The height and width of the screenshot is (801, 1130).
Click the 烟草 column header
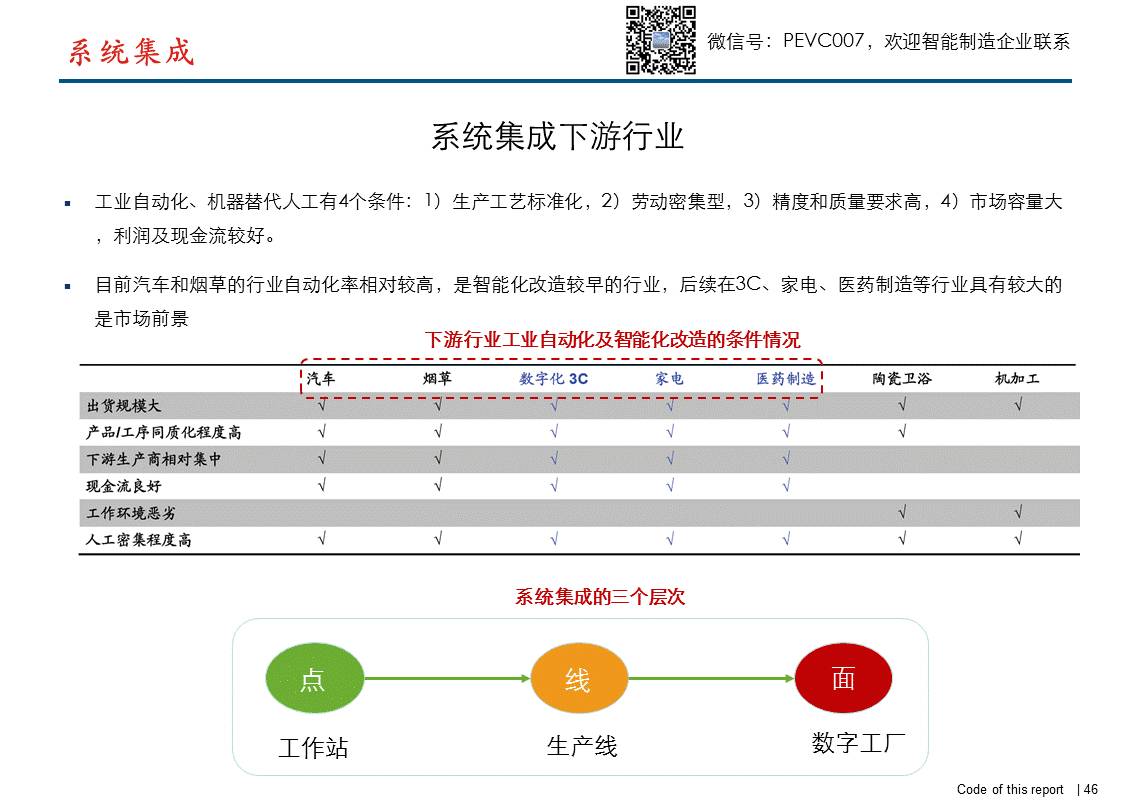click(x=437, y=379)
